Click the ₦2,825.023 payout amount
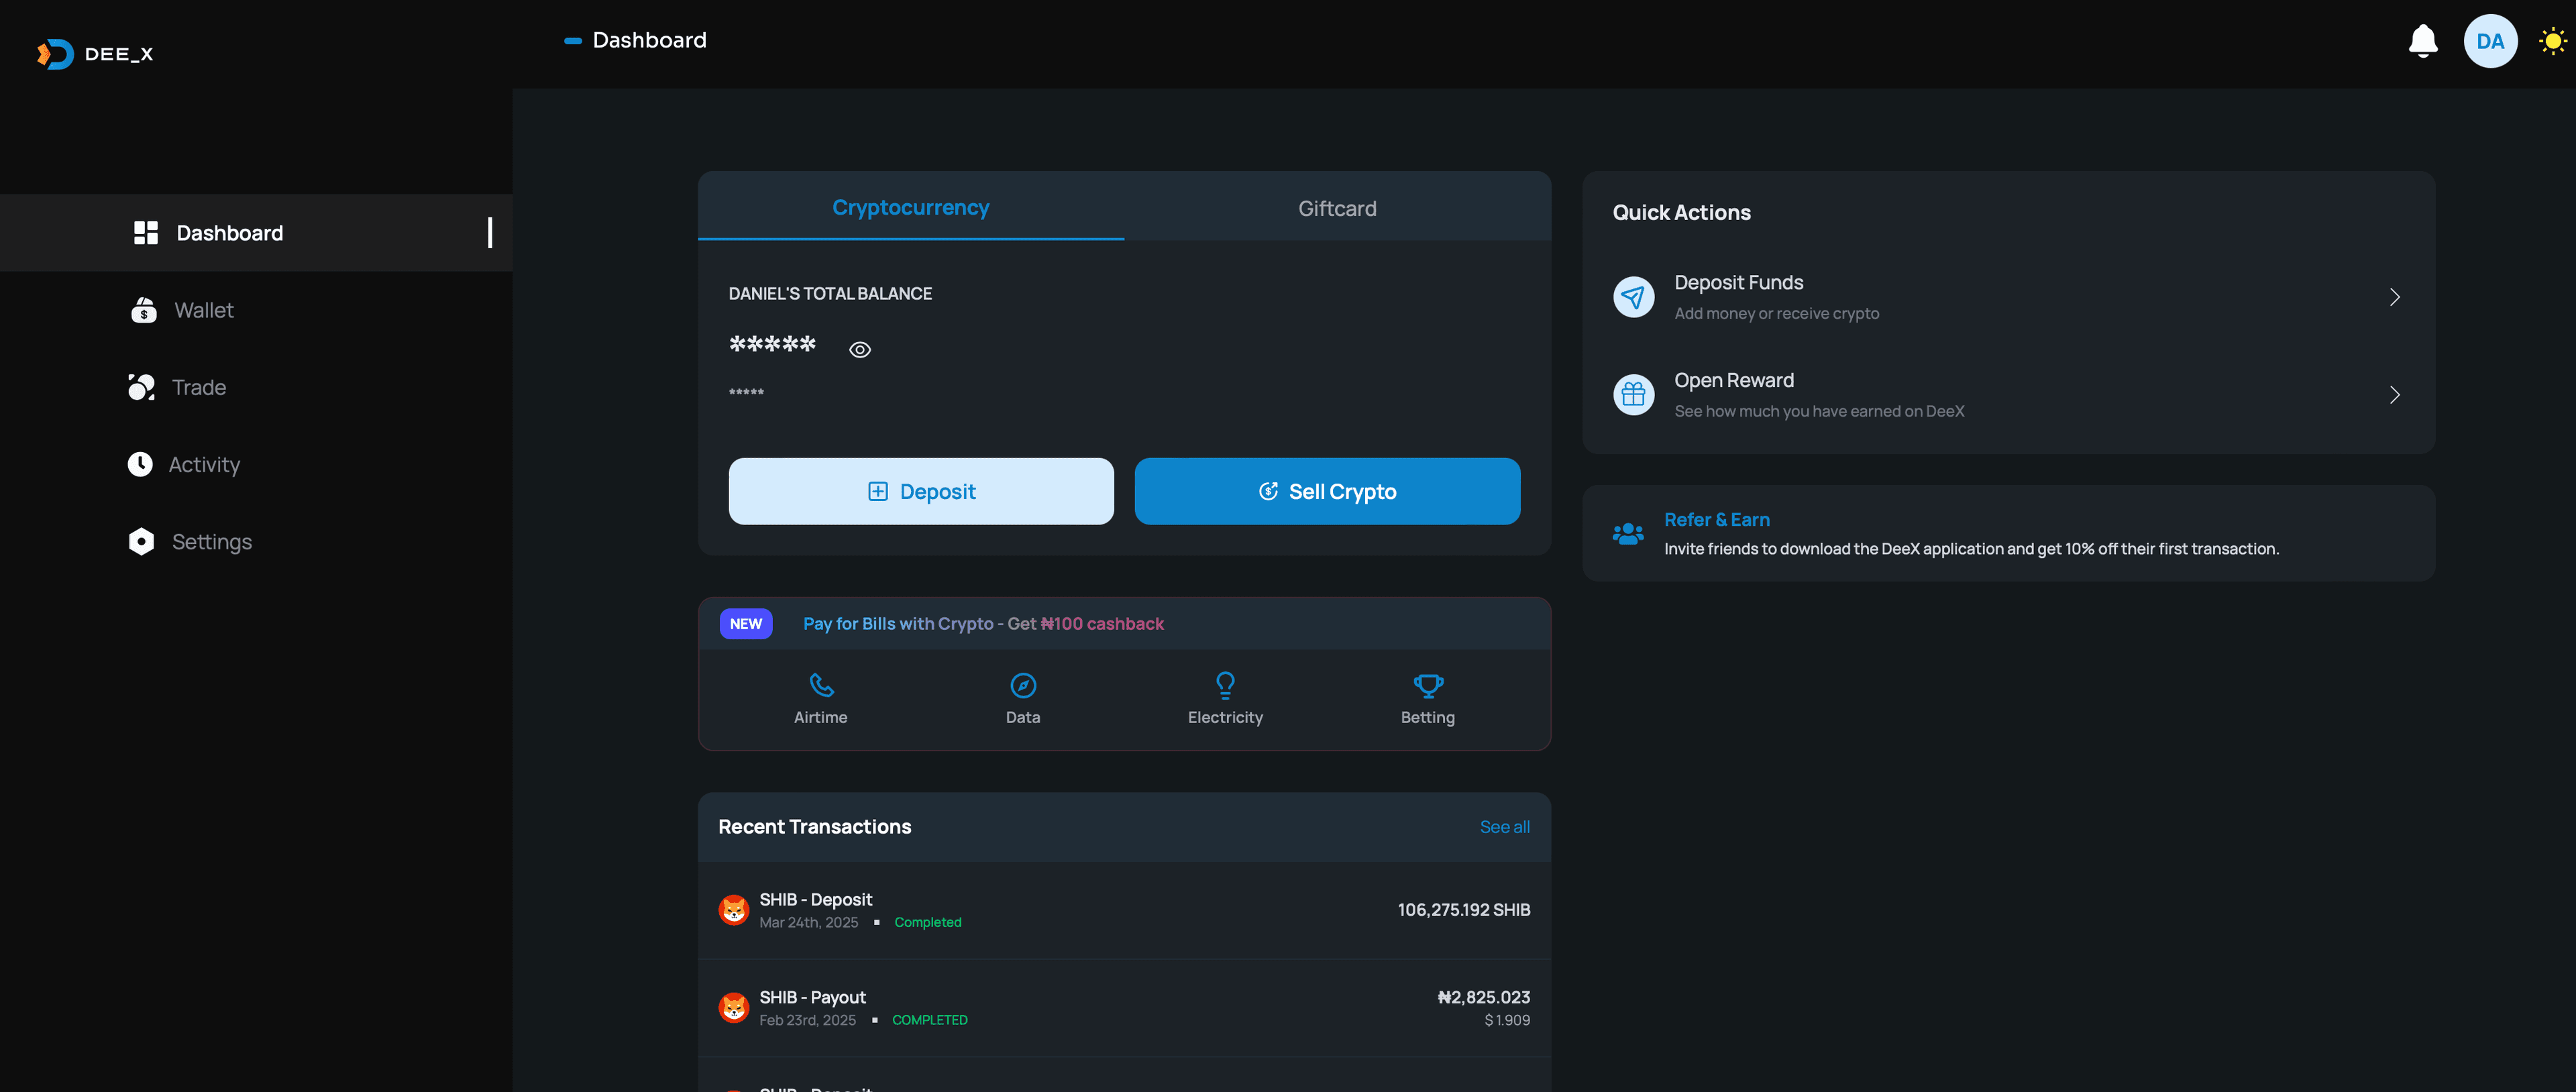 pos(1484,997)
